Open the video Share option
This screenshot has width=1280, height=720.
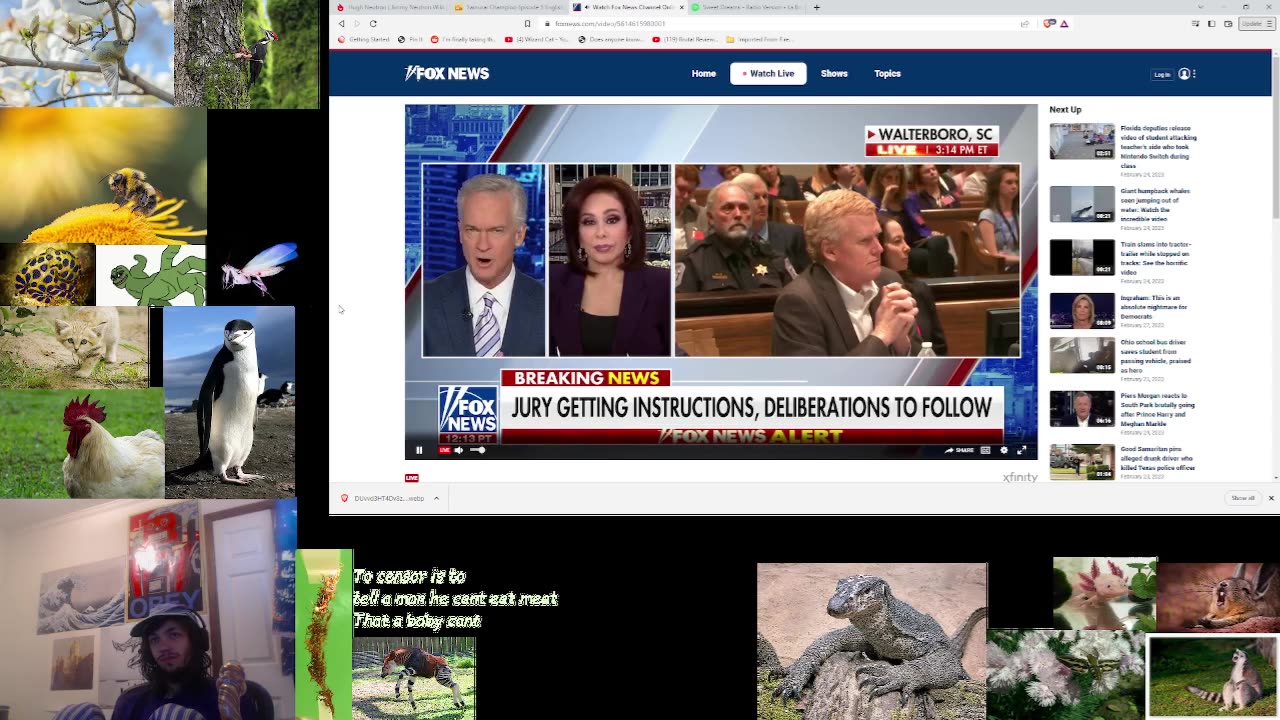click(x=959, y=450)
